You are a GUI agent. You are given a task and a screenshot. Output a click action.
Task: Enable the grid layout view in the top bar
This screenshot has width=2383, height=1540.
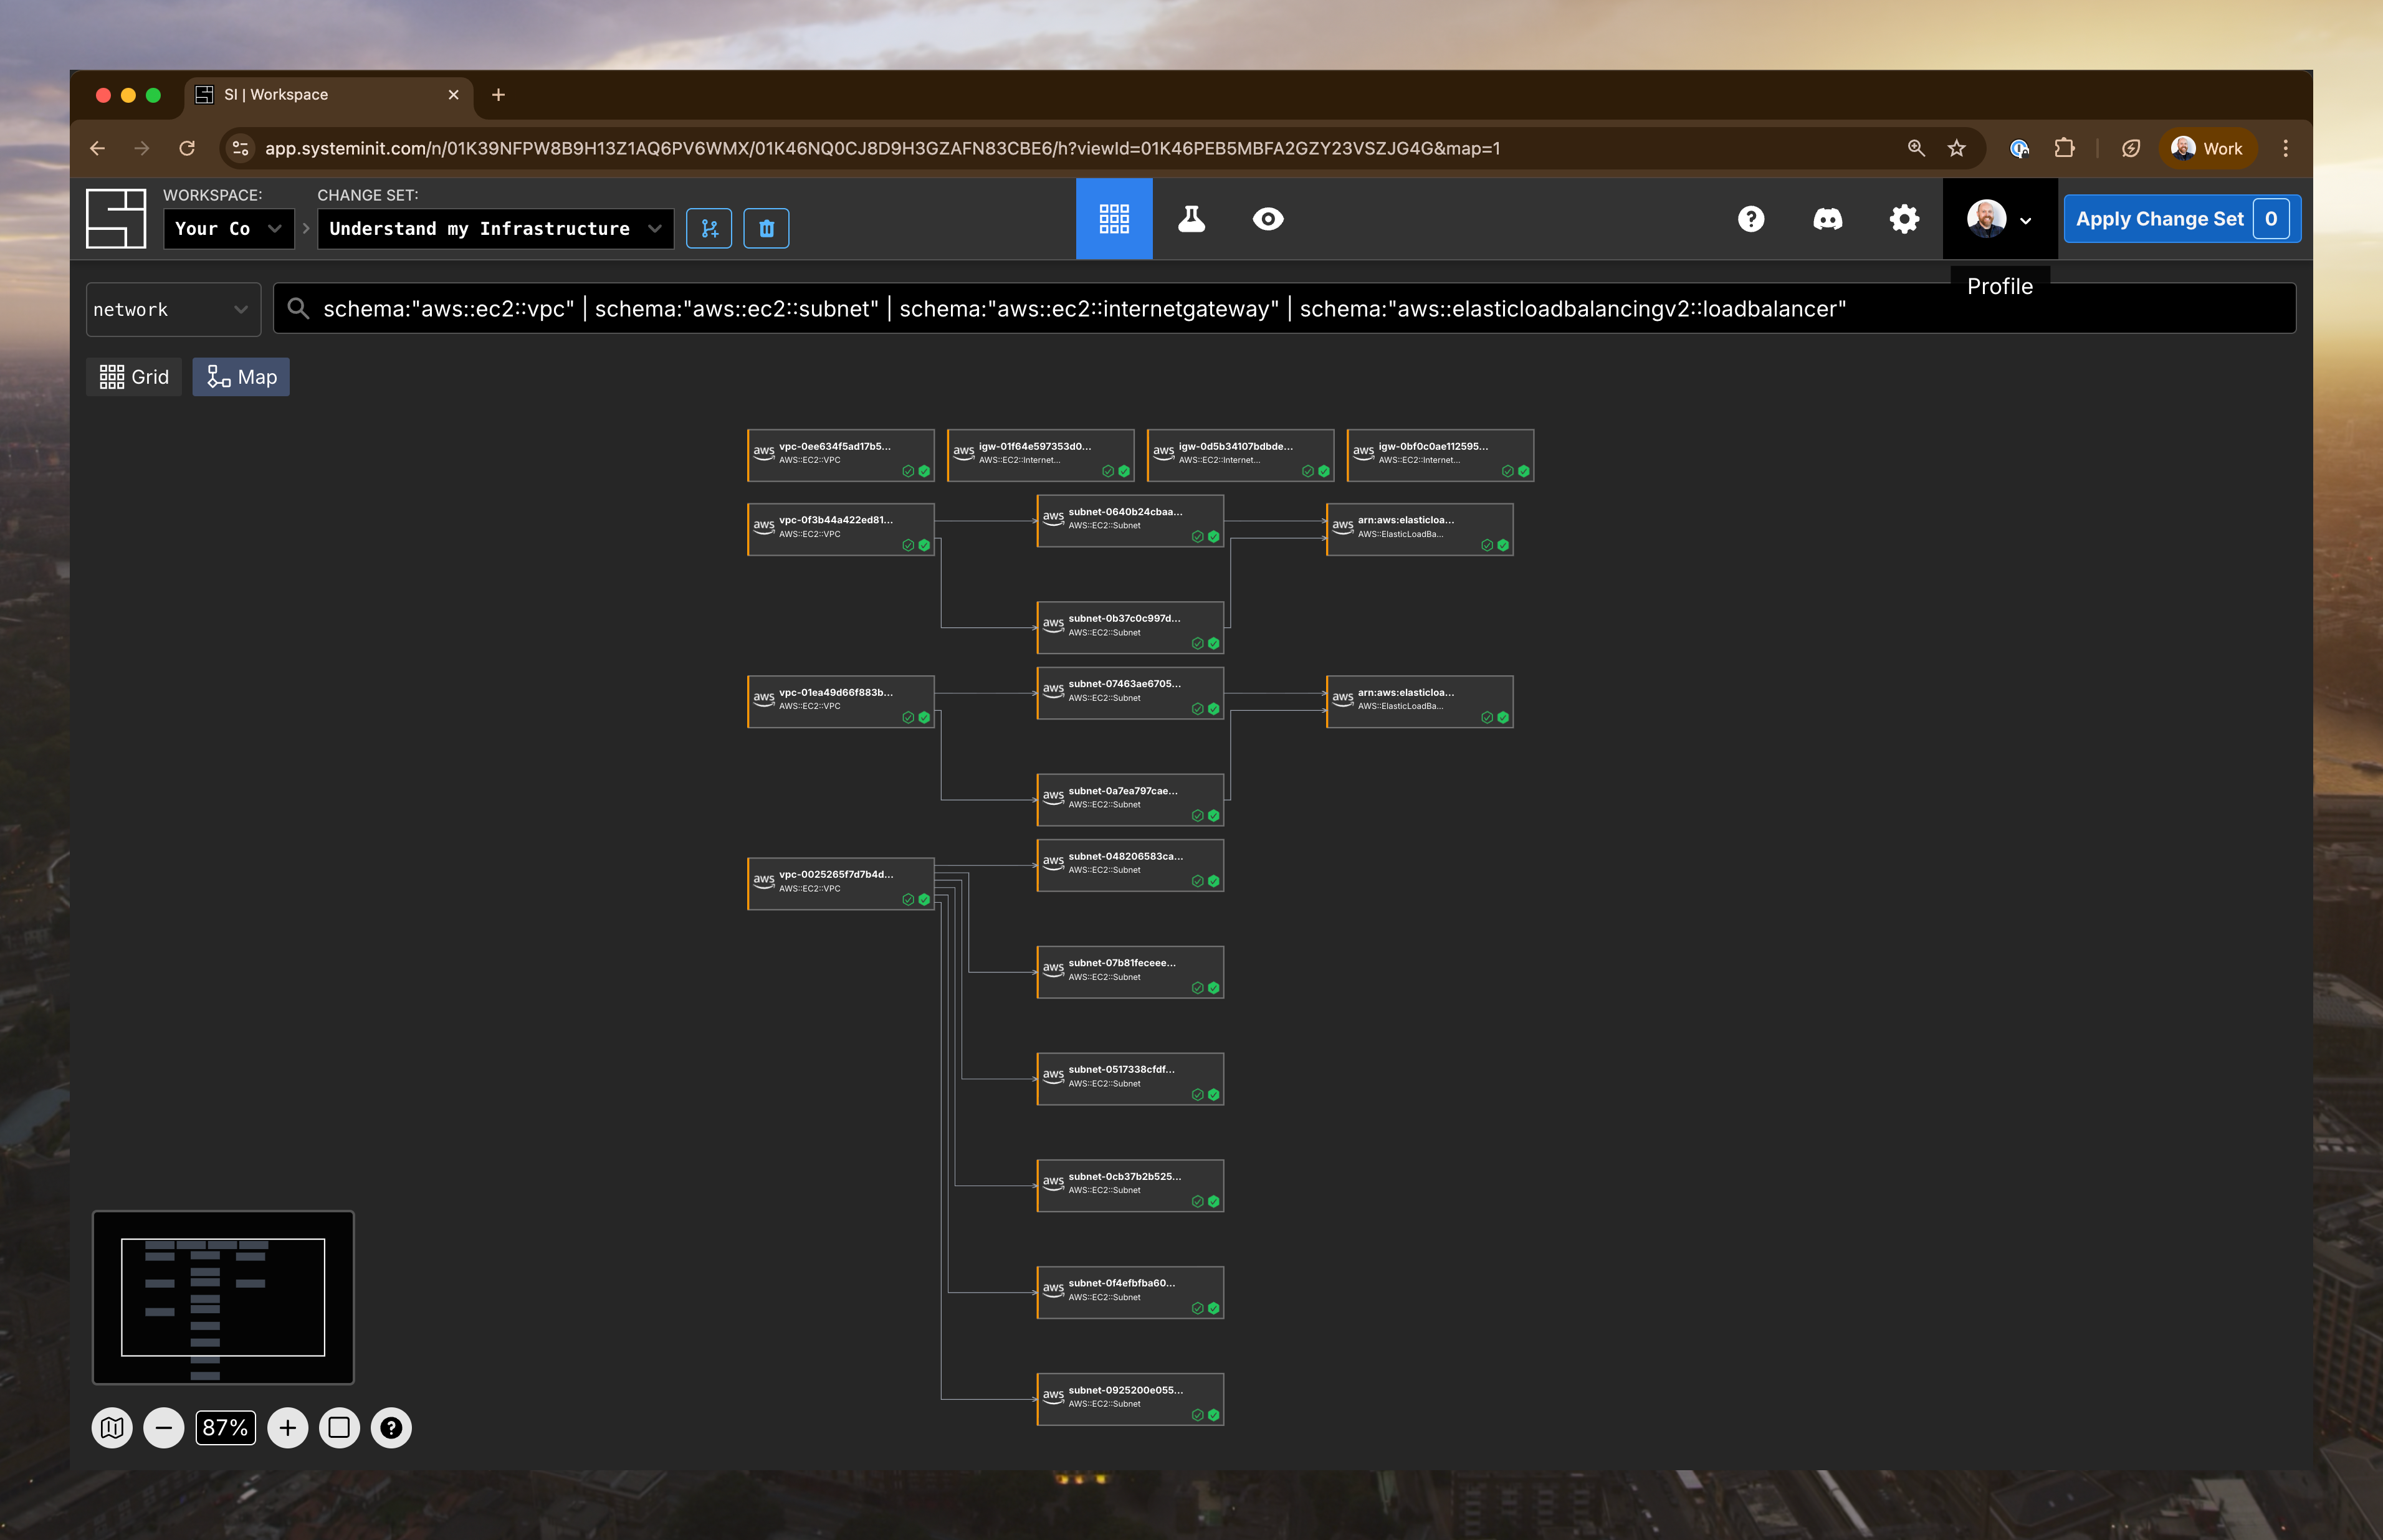coord(1114,218)
